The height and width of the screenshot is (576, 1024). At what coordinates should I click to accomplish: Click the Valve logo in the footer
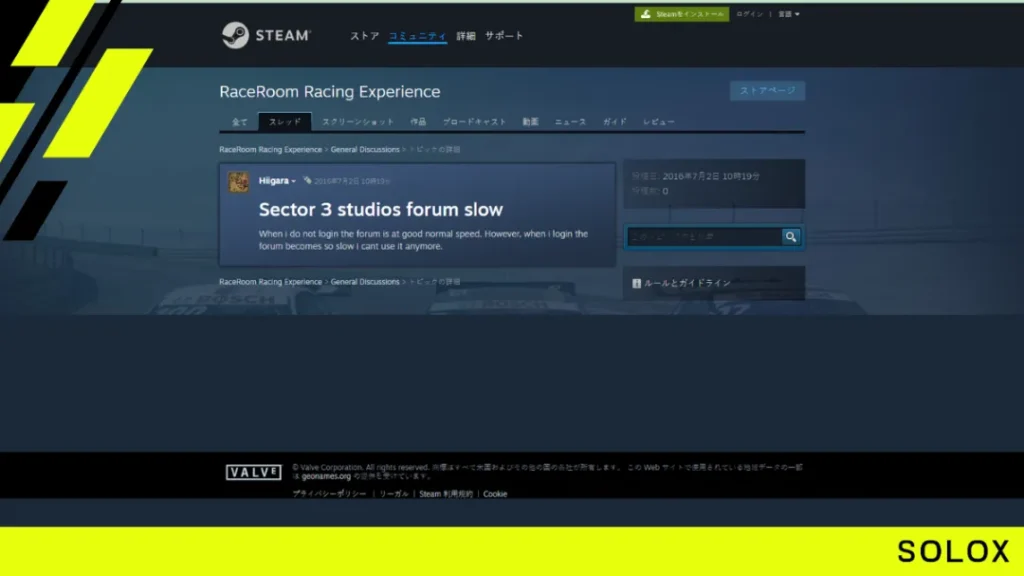[x=253, y=472]
